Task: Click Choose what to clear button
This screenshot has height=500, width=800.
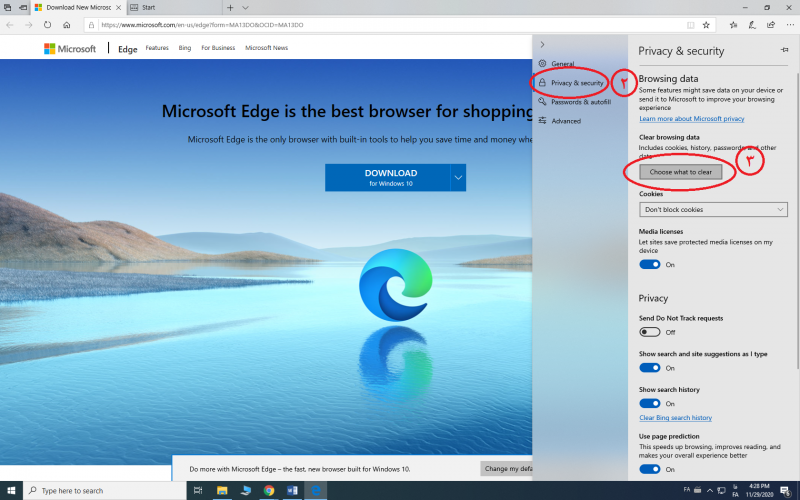Action: pyautogui.click(x=680, y=172)
